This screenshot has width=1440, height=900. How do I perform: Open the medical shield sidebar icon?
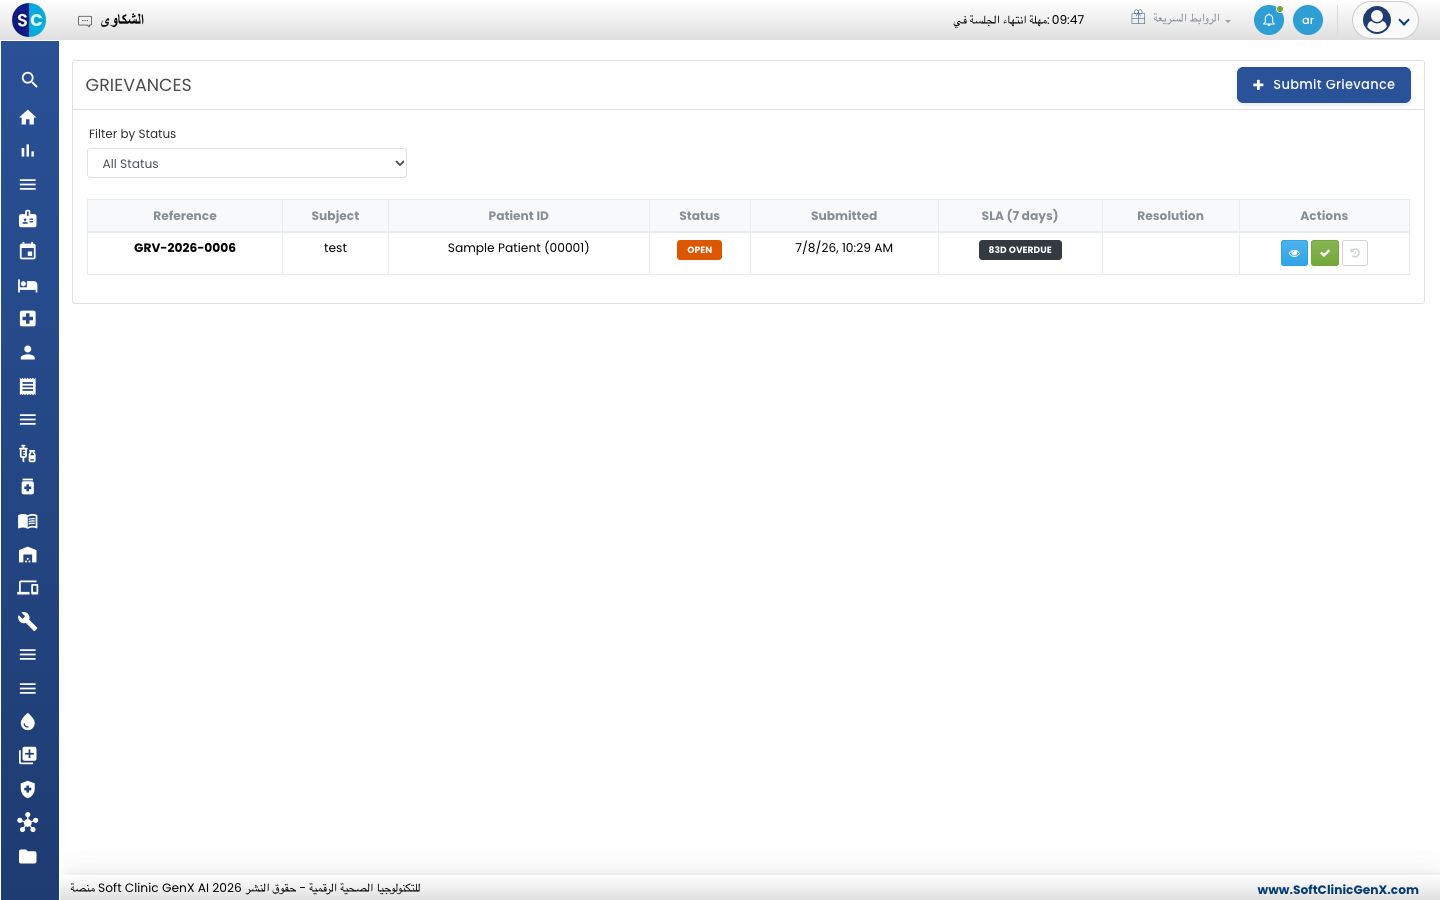click(x=28, y=790)
